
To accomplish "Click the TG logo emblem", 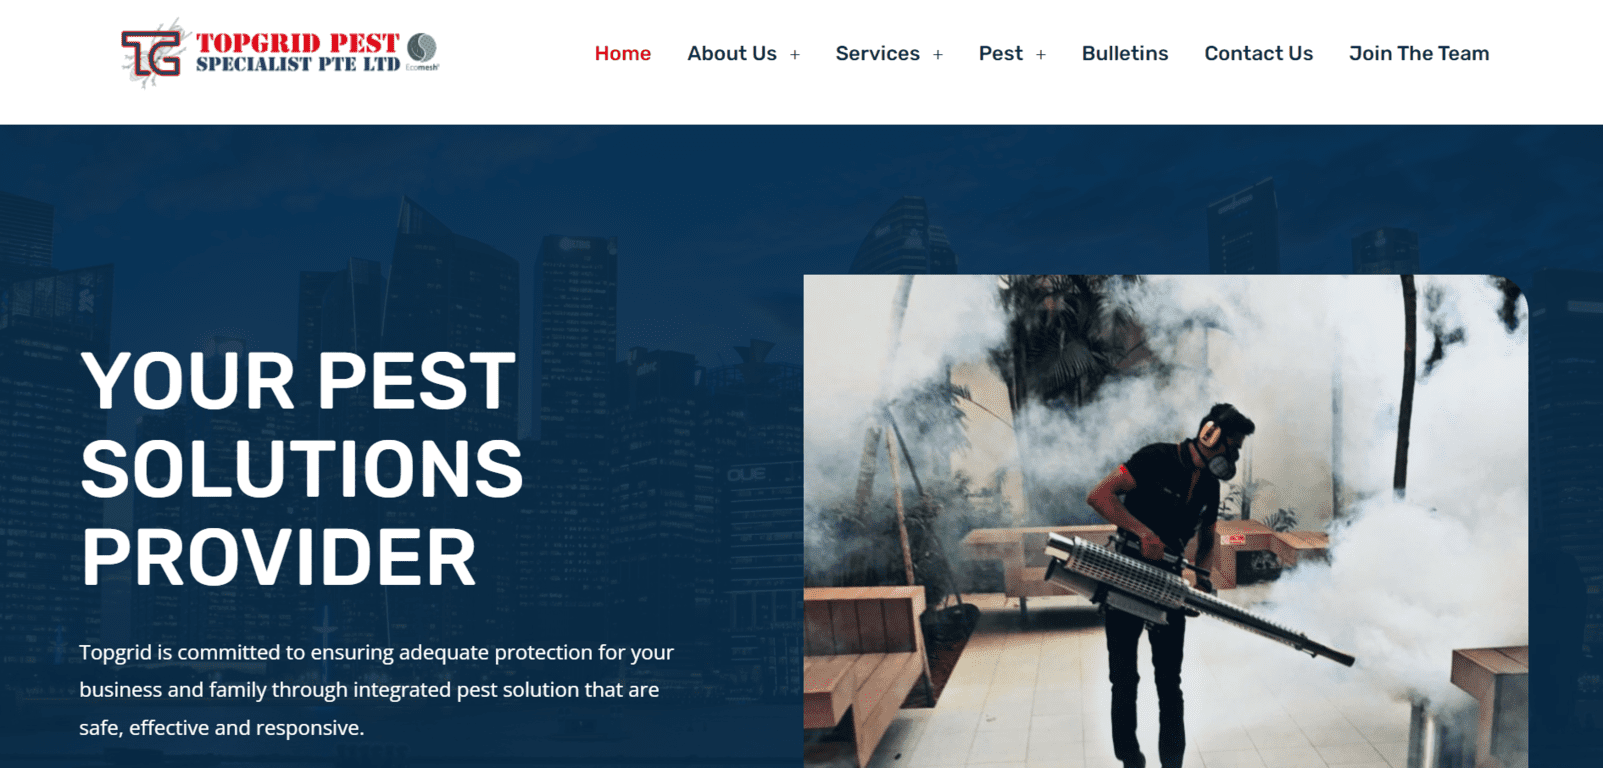I will click(152, 53).
